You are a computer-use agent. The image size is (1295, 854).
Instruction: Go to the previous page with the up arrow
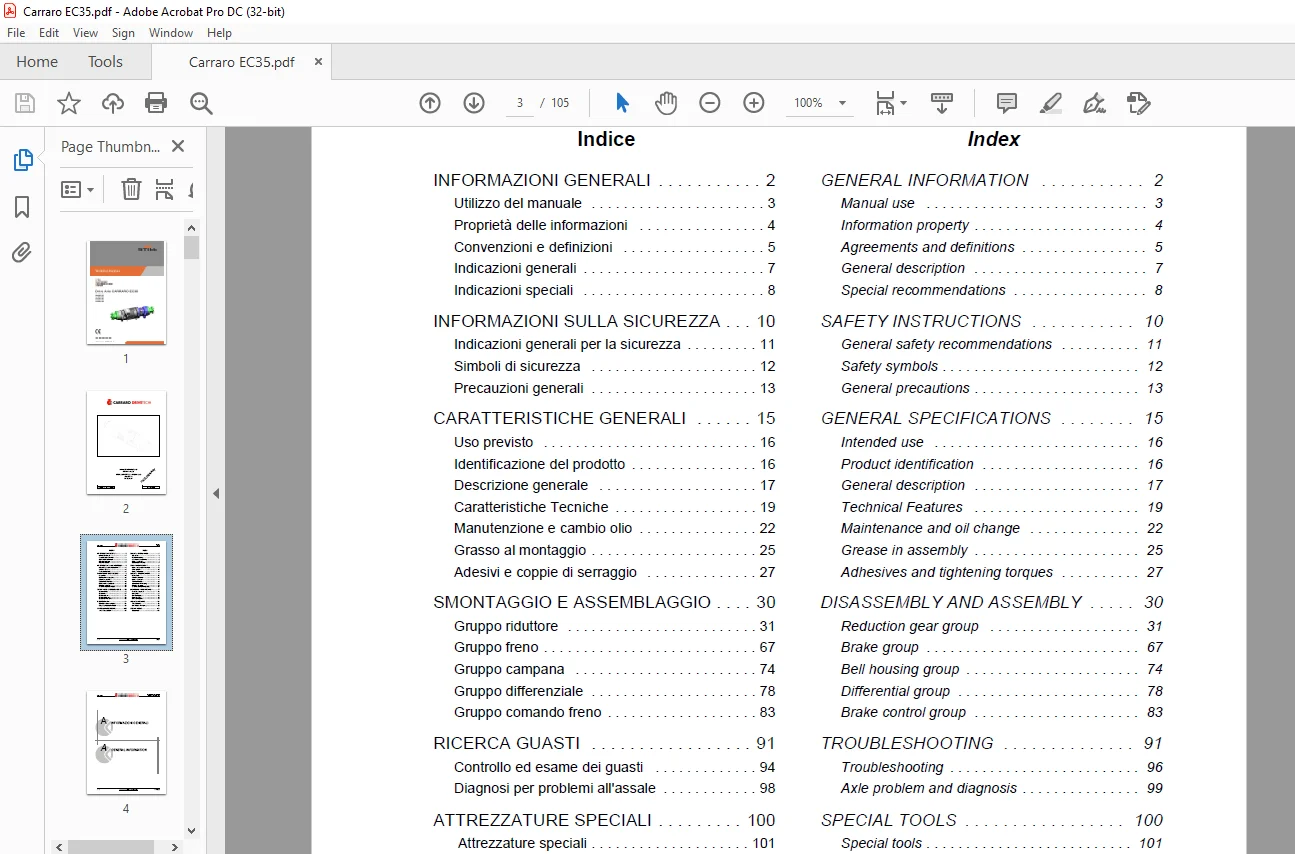point(430,103)
